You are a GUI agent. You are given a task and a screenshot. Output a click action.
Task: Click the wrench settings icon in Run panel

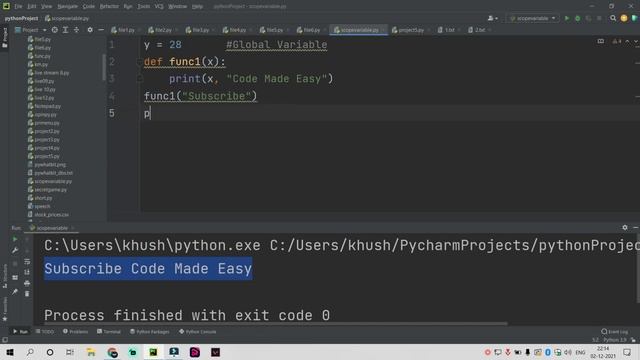tap(15, 250)
